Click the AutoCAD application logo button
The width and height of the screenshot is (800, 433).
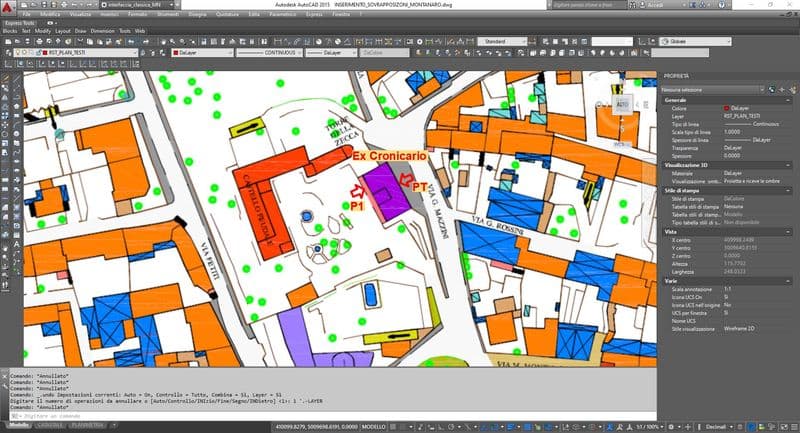8,6
